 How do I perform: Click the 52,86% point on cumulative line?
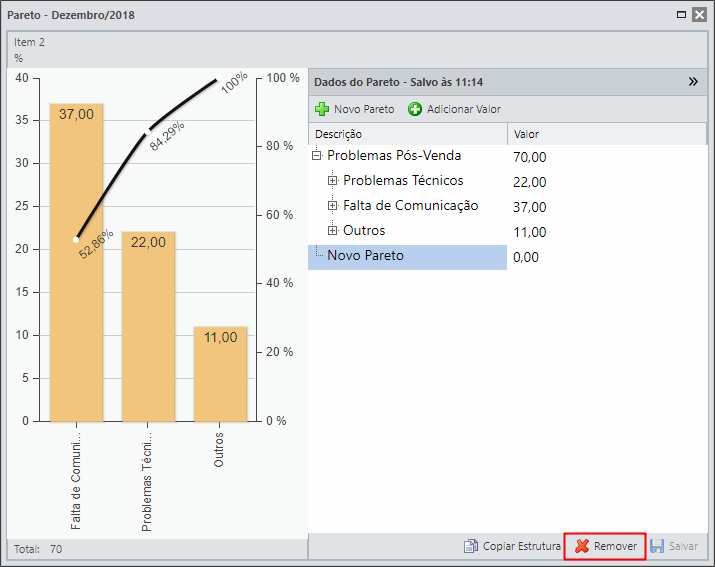pyautogui.click(x=76, y=239)
